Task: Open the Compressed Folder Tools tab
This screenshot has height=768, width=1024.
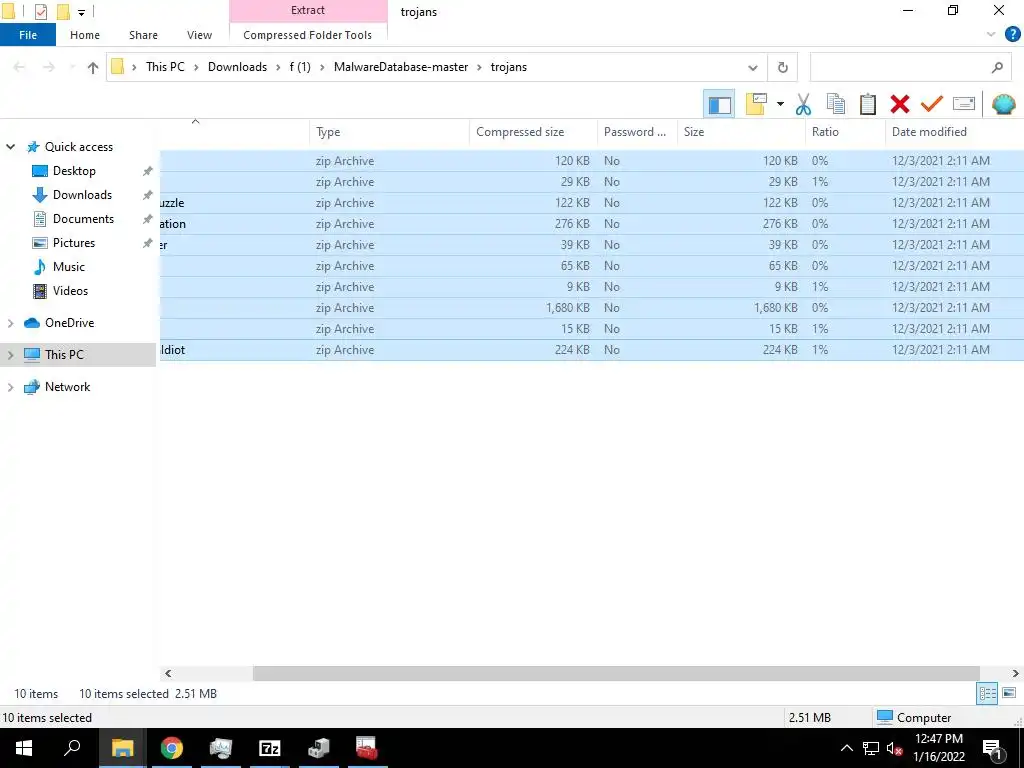Action: (x=308, y=35)
